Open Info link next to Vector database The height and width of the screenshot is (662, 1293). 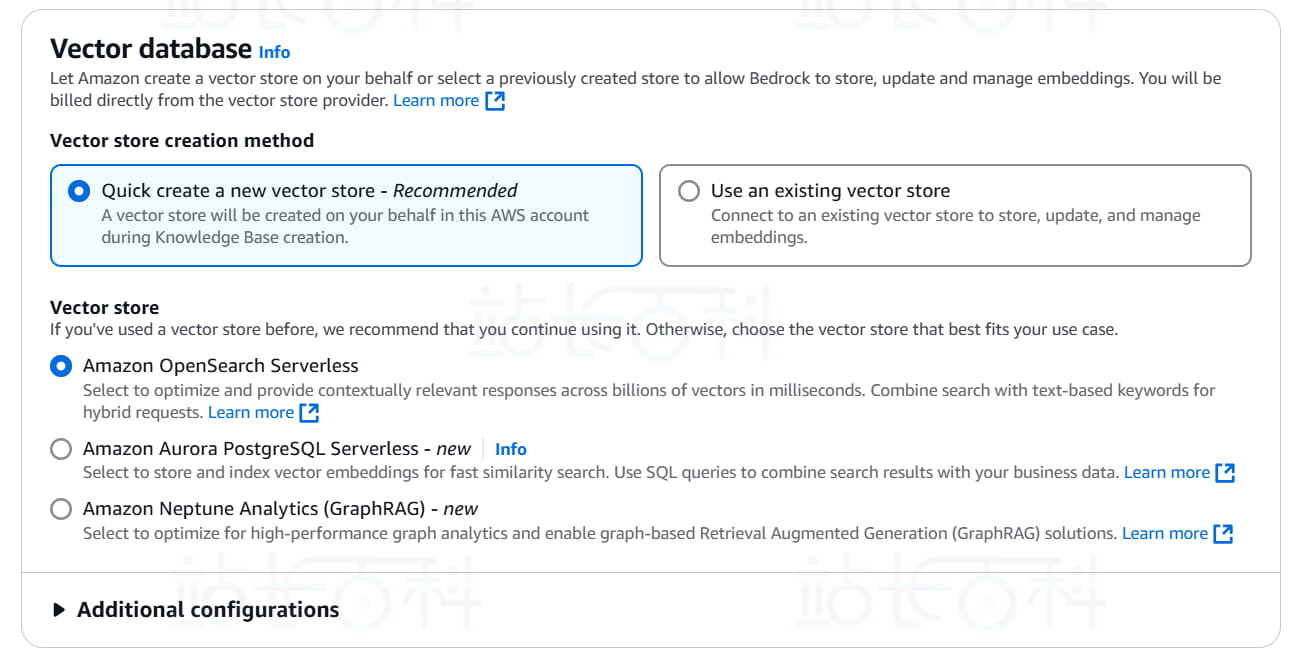(274, 52)
